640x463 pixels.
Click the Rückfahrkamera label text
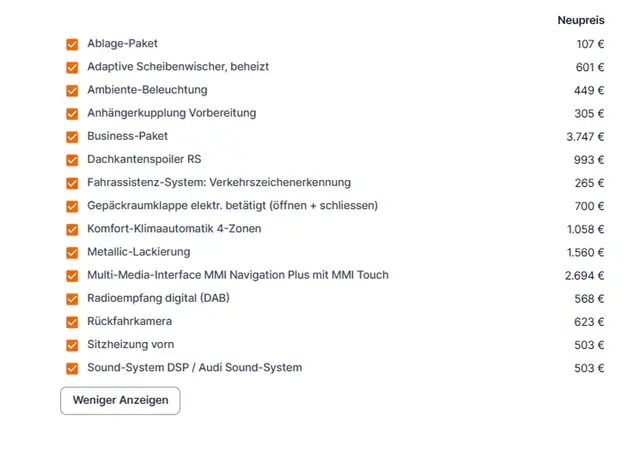point(129,322)
